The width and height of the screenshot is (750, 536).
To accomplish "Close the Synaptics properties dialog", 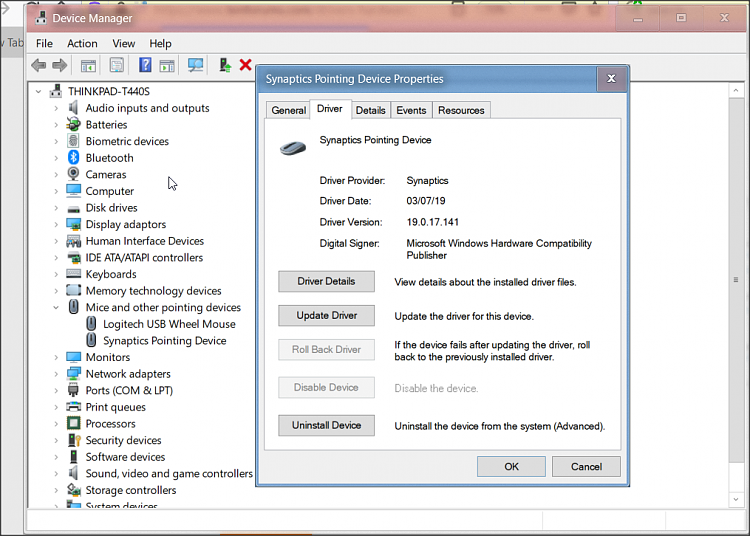I will coord(611,79).
